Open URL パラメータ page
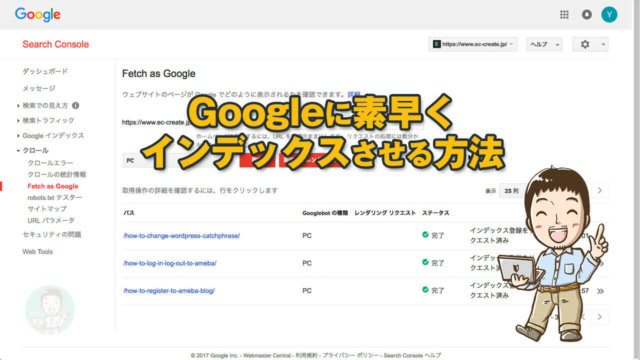Screen dimensions: 640x360 coord(51,220)
